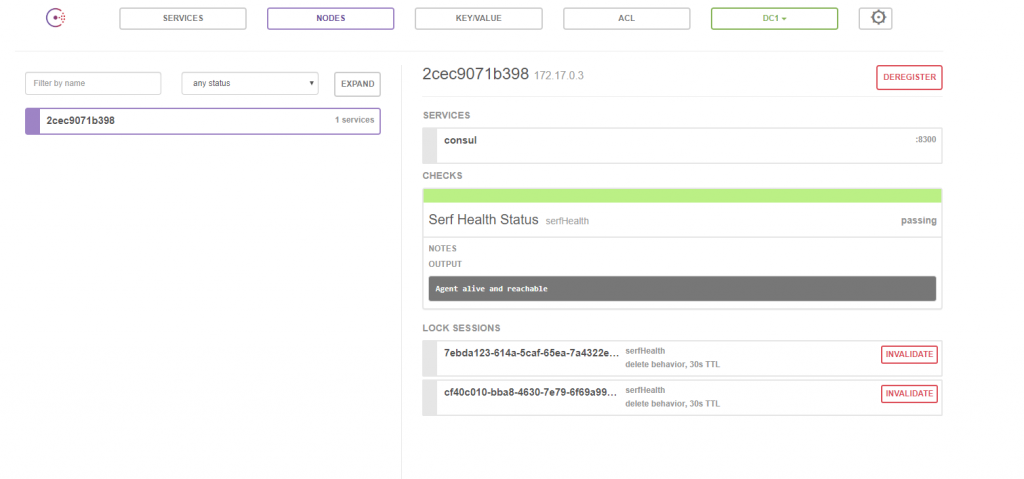Open the Key/Value tab
Screen dimensions: 1024x479
(479, 18)
